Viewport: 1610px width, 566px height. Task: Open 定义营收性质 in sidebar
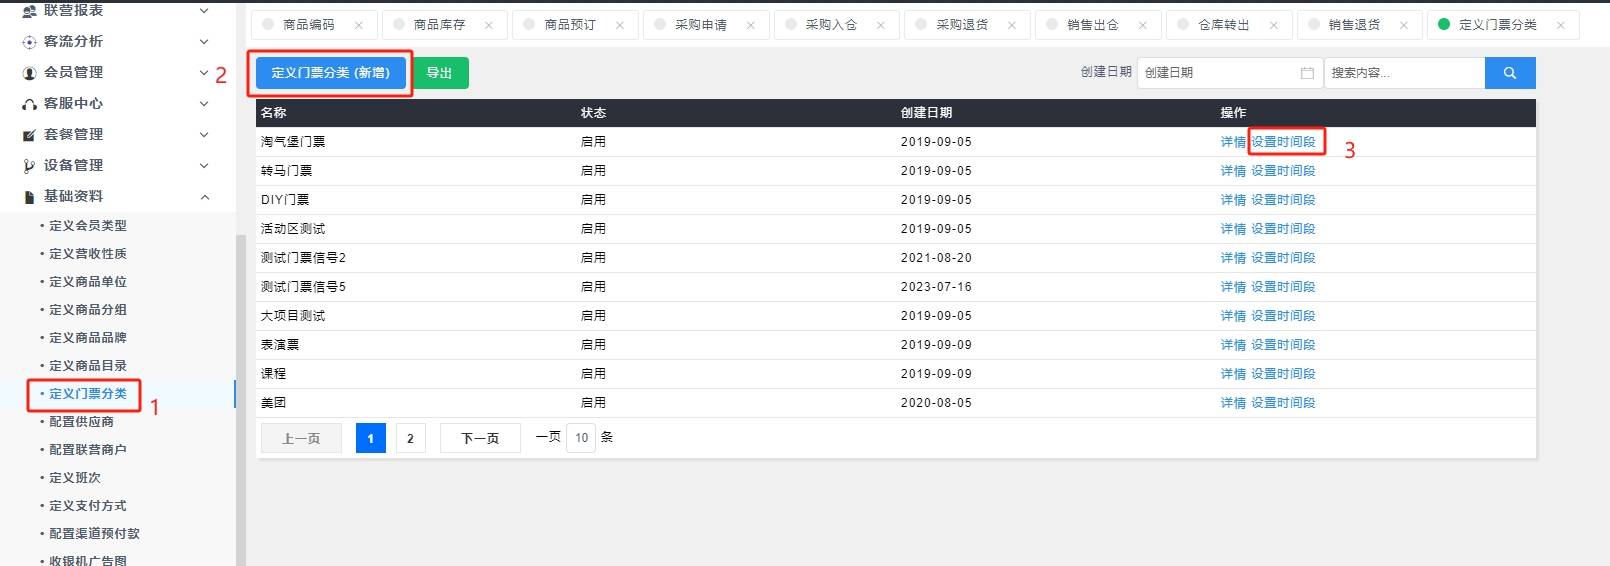point(88,254)
